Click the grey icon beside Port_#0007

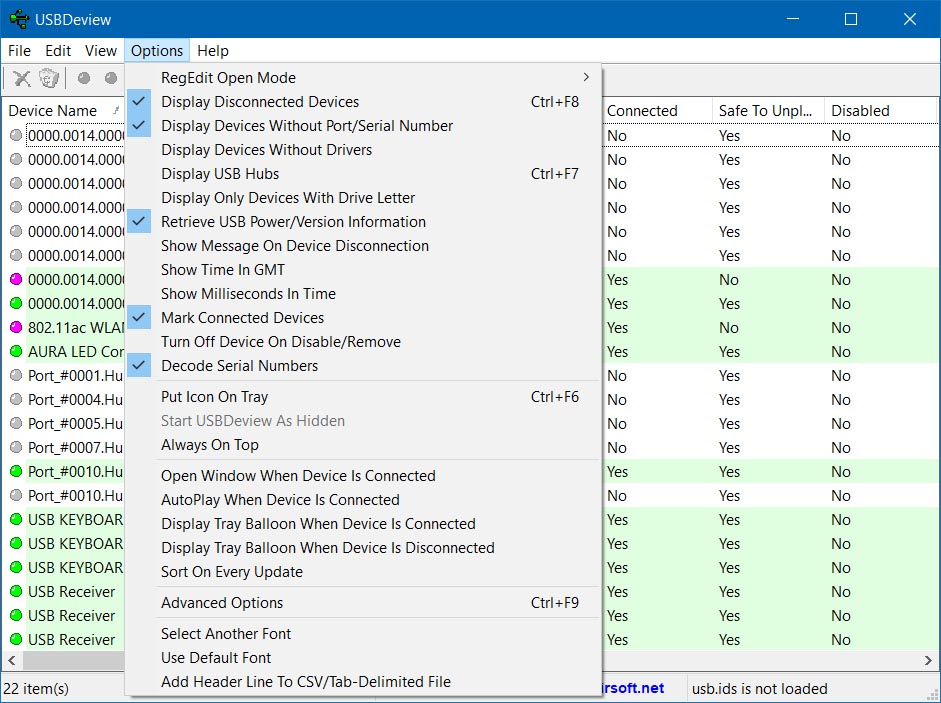(16, 447)
